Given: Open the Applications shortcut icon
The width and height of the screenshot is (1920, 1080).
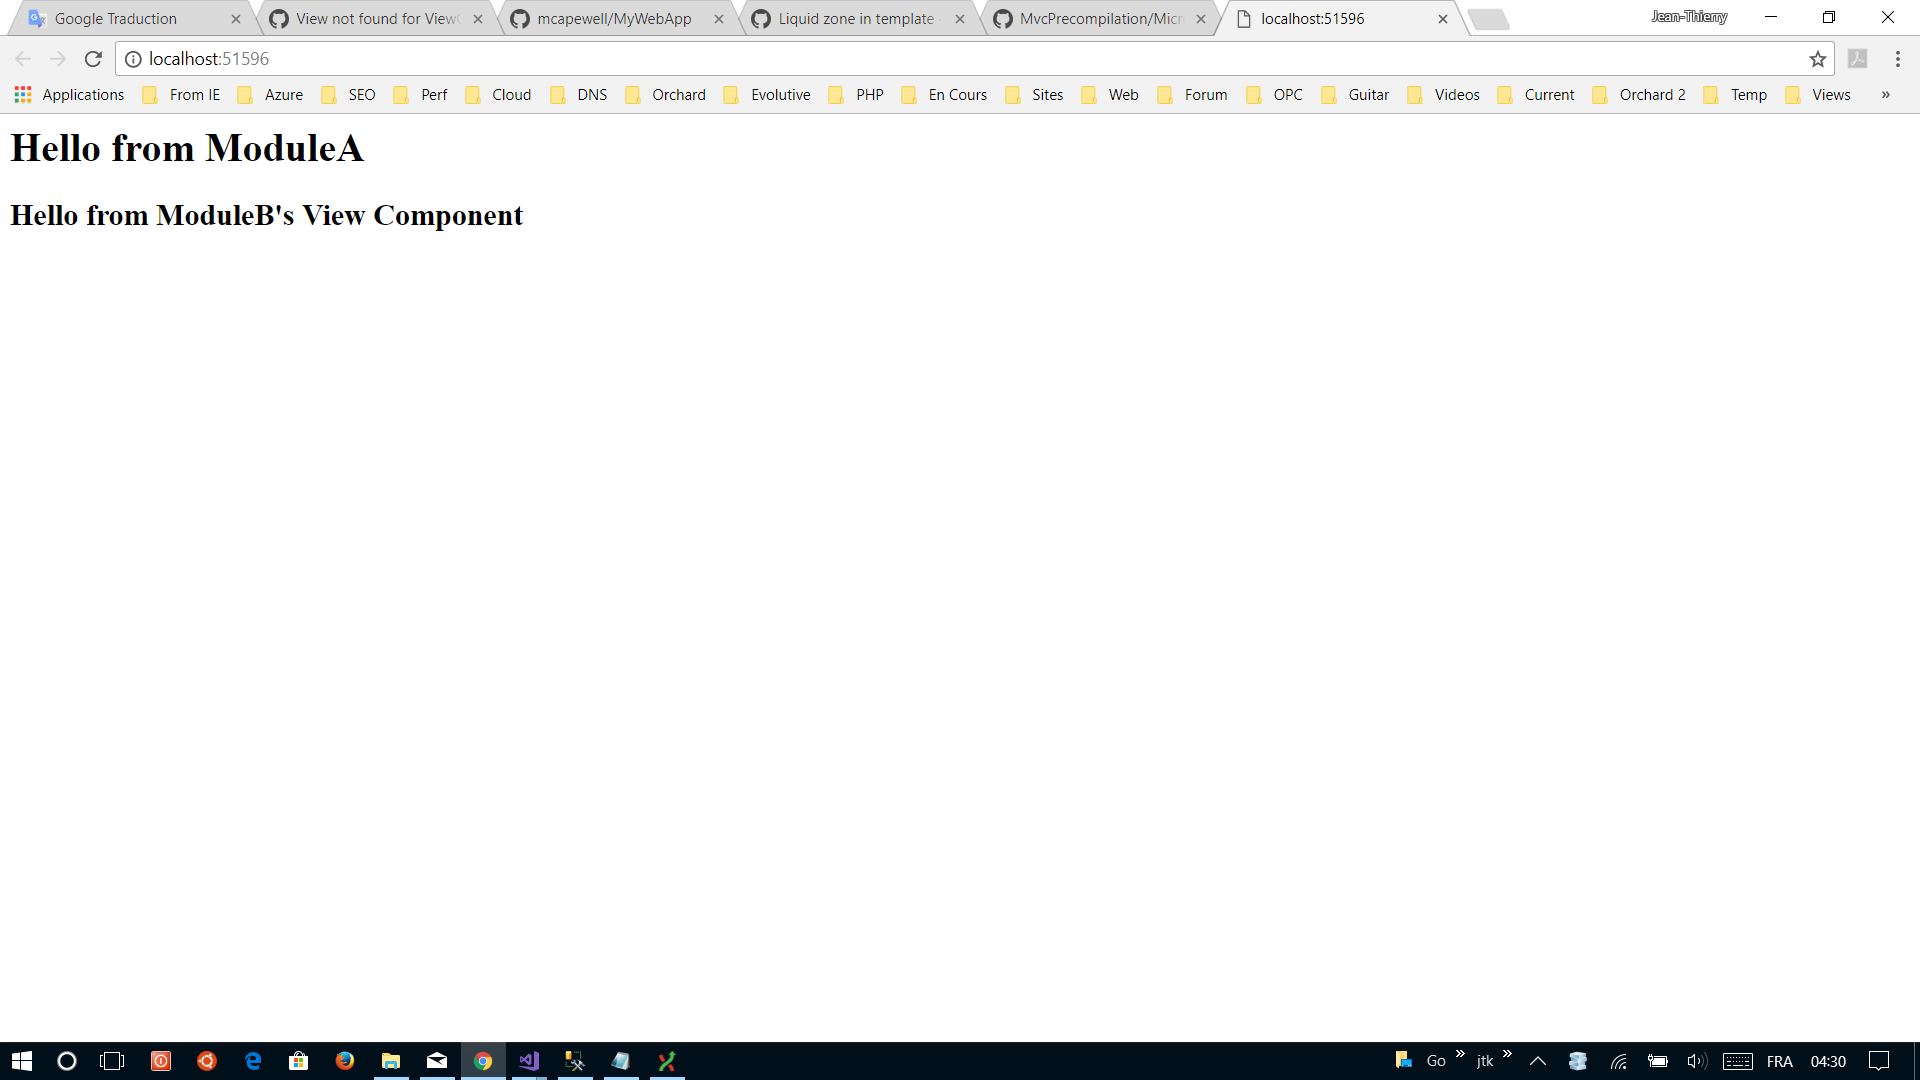Looking at the screenshot, I should pyautogui.click(x=23, y=95).
